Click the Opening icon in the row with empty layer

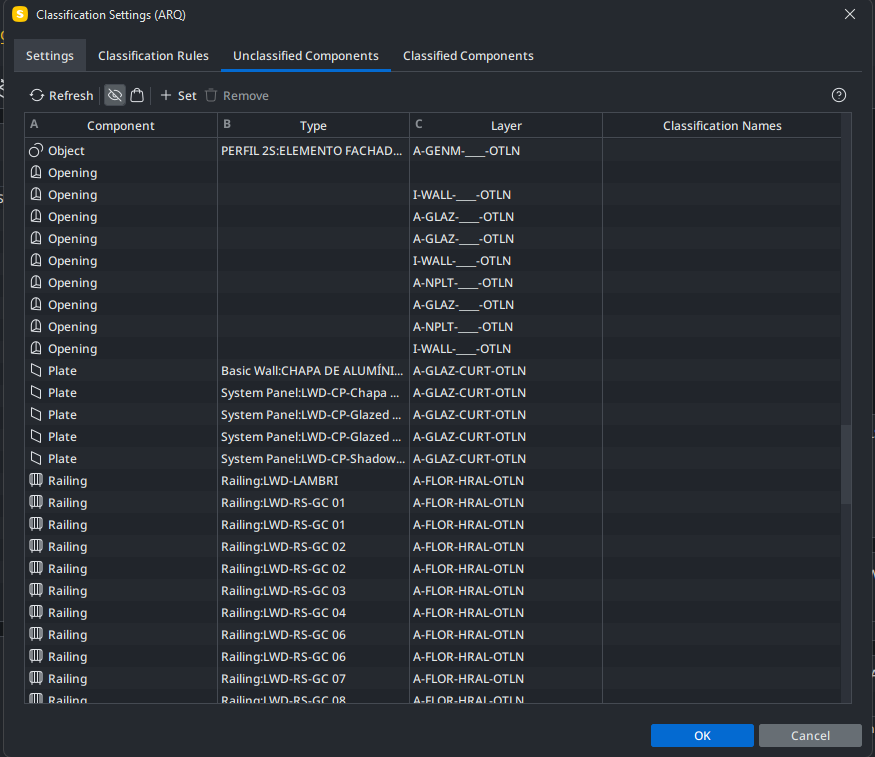coord(36,172)
